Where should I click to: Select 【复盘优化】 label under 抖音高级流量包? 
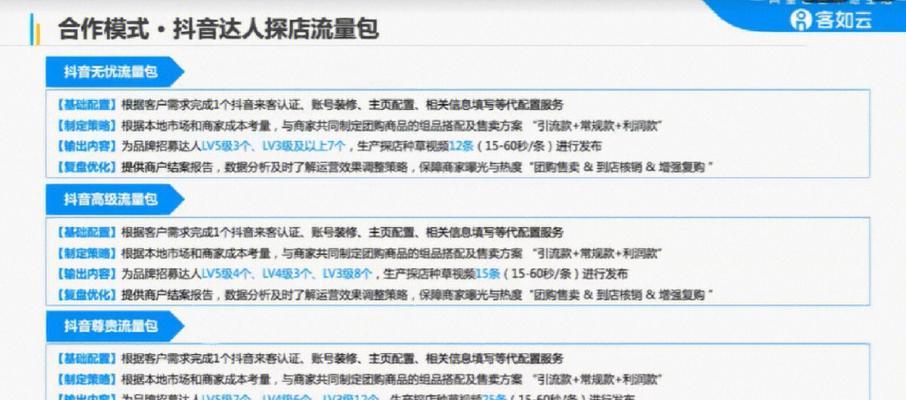point(87,295)
